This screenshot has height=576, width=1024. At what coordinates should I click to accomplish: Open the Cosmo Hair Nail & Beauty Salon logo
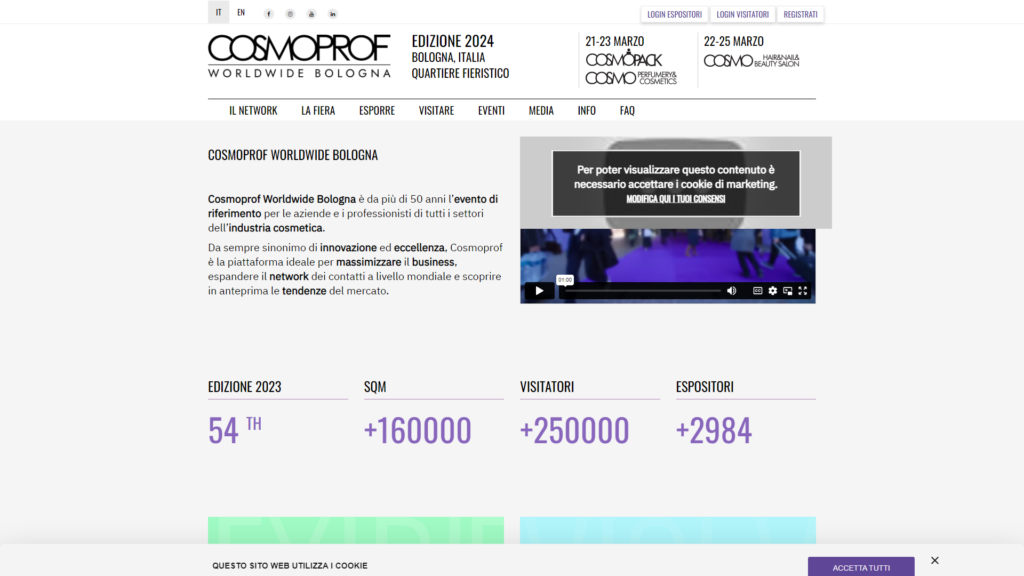point(752,61)
